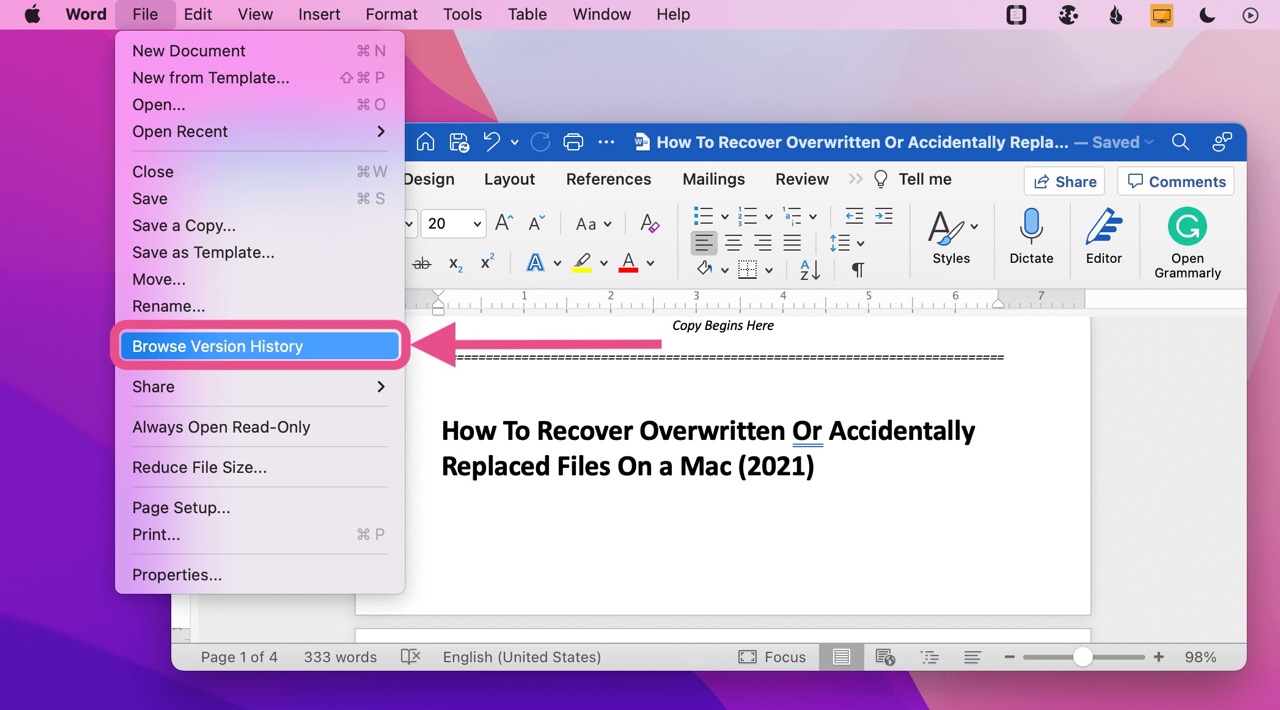Click the Tell me search box
This screenshot has width=1280, height=710.
coord(913,179)
